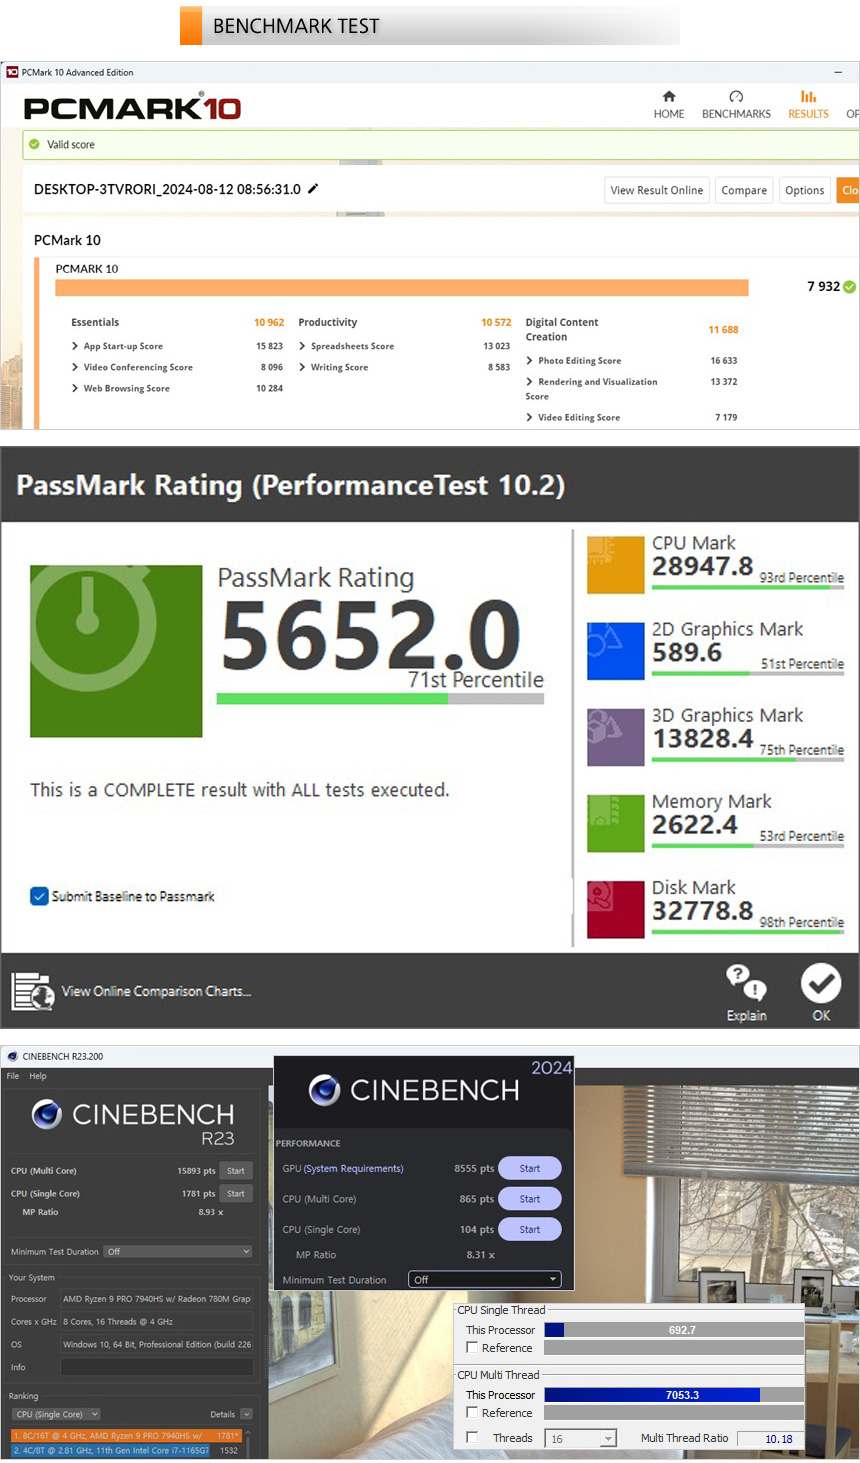Open Cinebench 2024 Minimum Test Duration dropdown
Screen dimensions: 860x1463
pos(485,1280)
